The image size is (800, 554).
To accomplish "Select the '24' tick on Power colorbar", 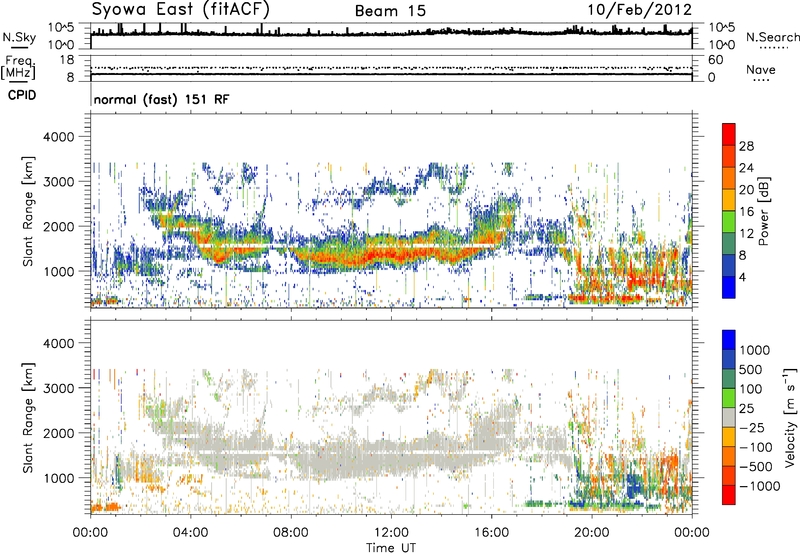I will click(x=746, y=168).
